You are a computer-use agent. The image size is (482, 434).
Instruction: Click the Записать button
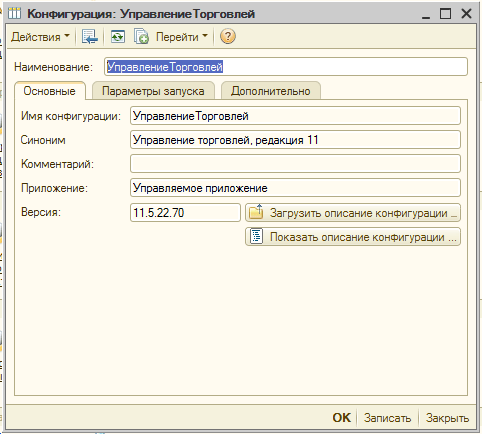tap(387, 418)
